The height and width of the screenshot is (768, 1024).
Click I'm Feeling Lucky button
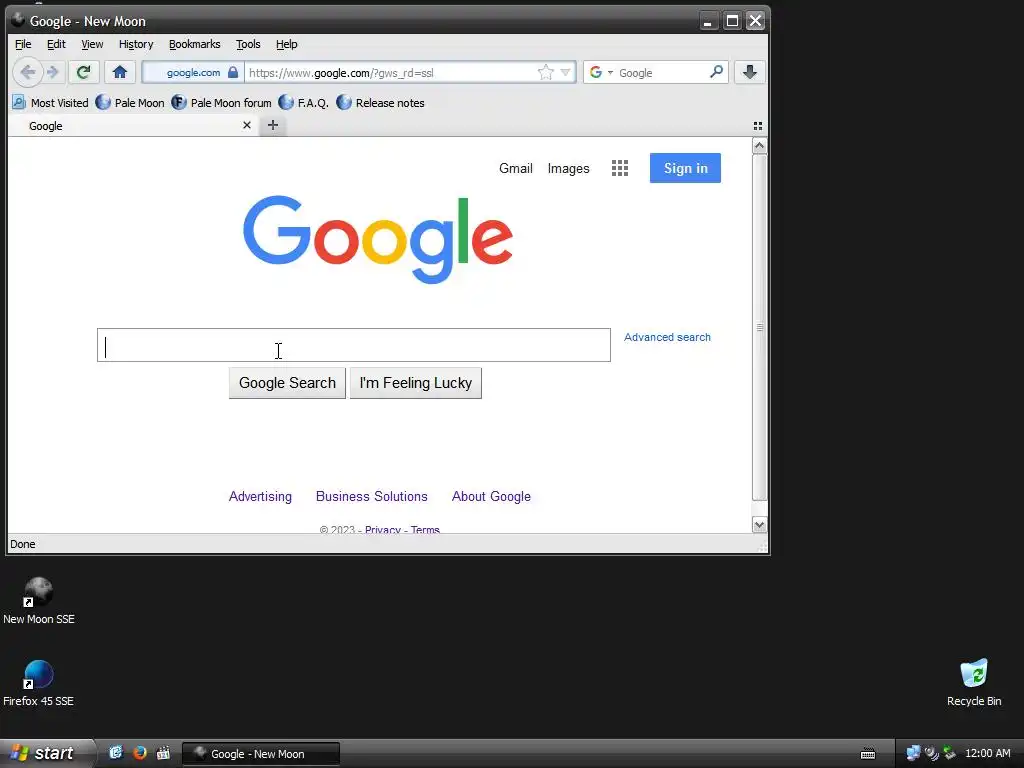pyautogui.click(x=415, y=383)
